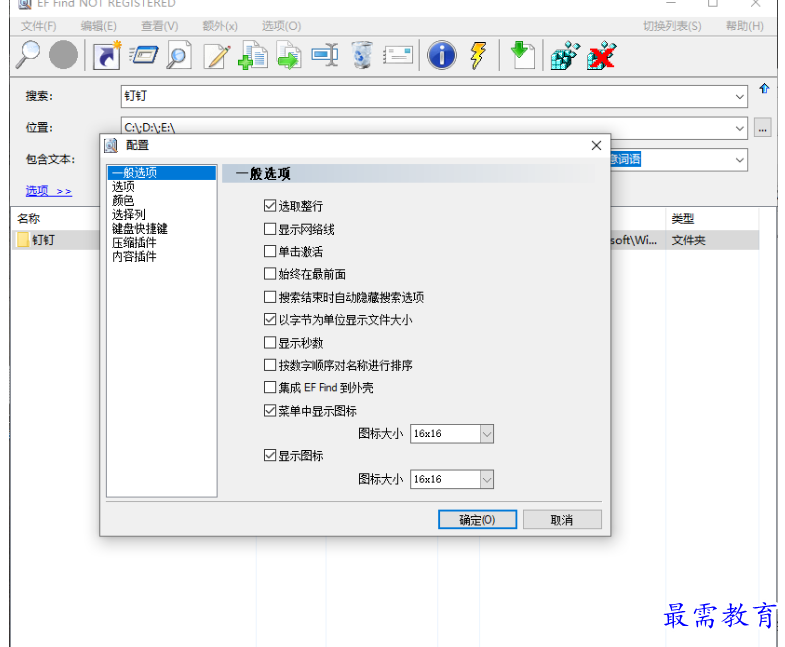Click the properties card toolbar icon
This screenshot has height=647, width=785.
[x=398, y=55]
